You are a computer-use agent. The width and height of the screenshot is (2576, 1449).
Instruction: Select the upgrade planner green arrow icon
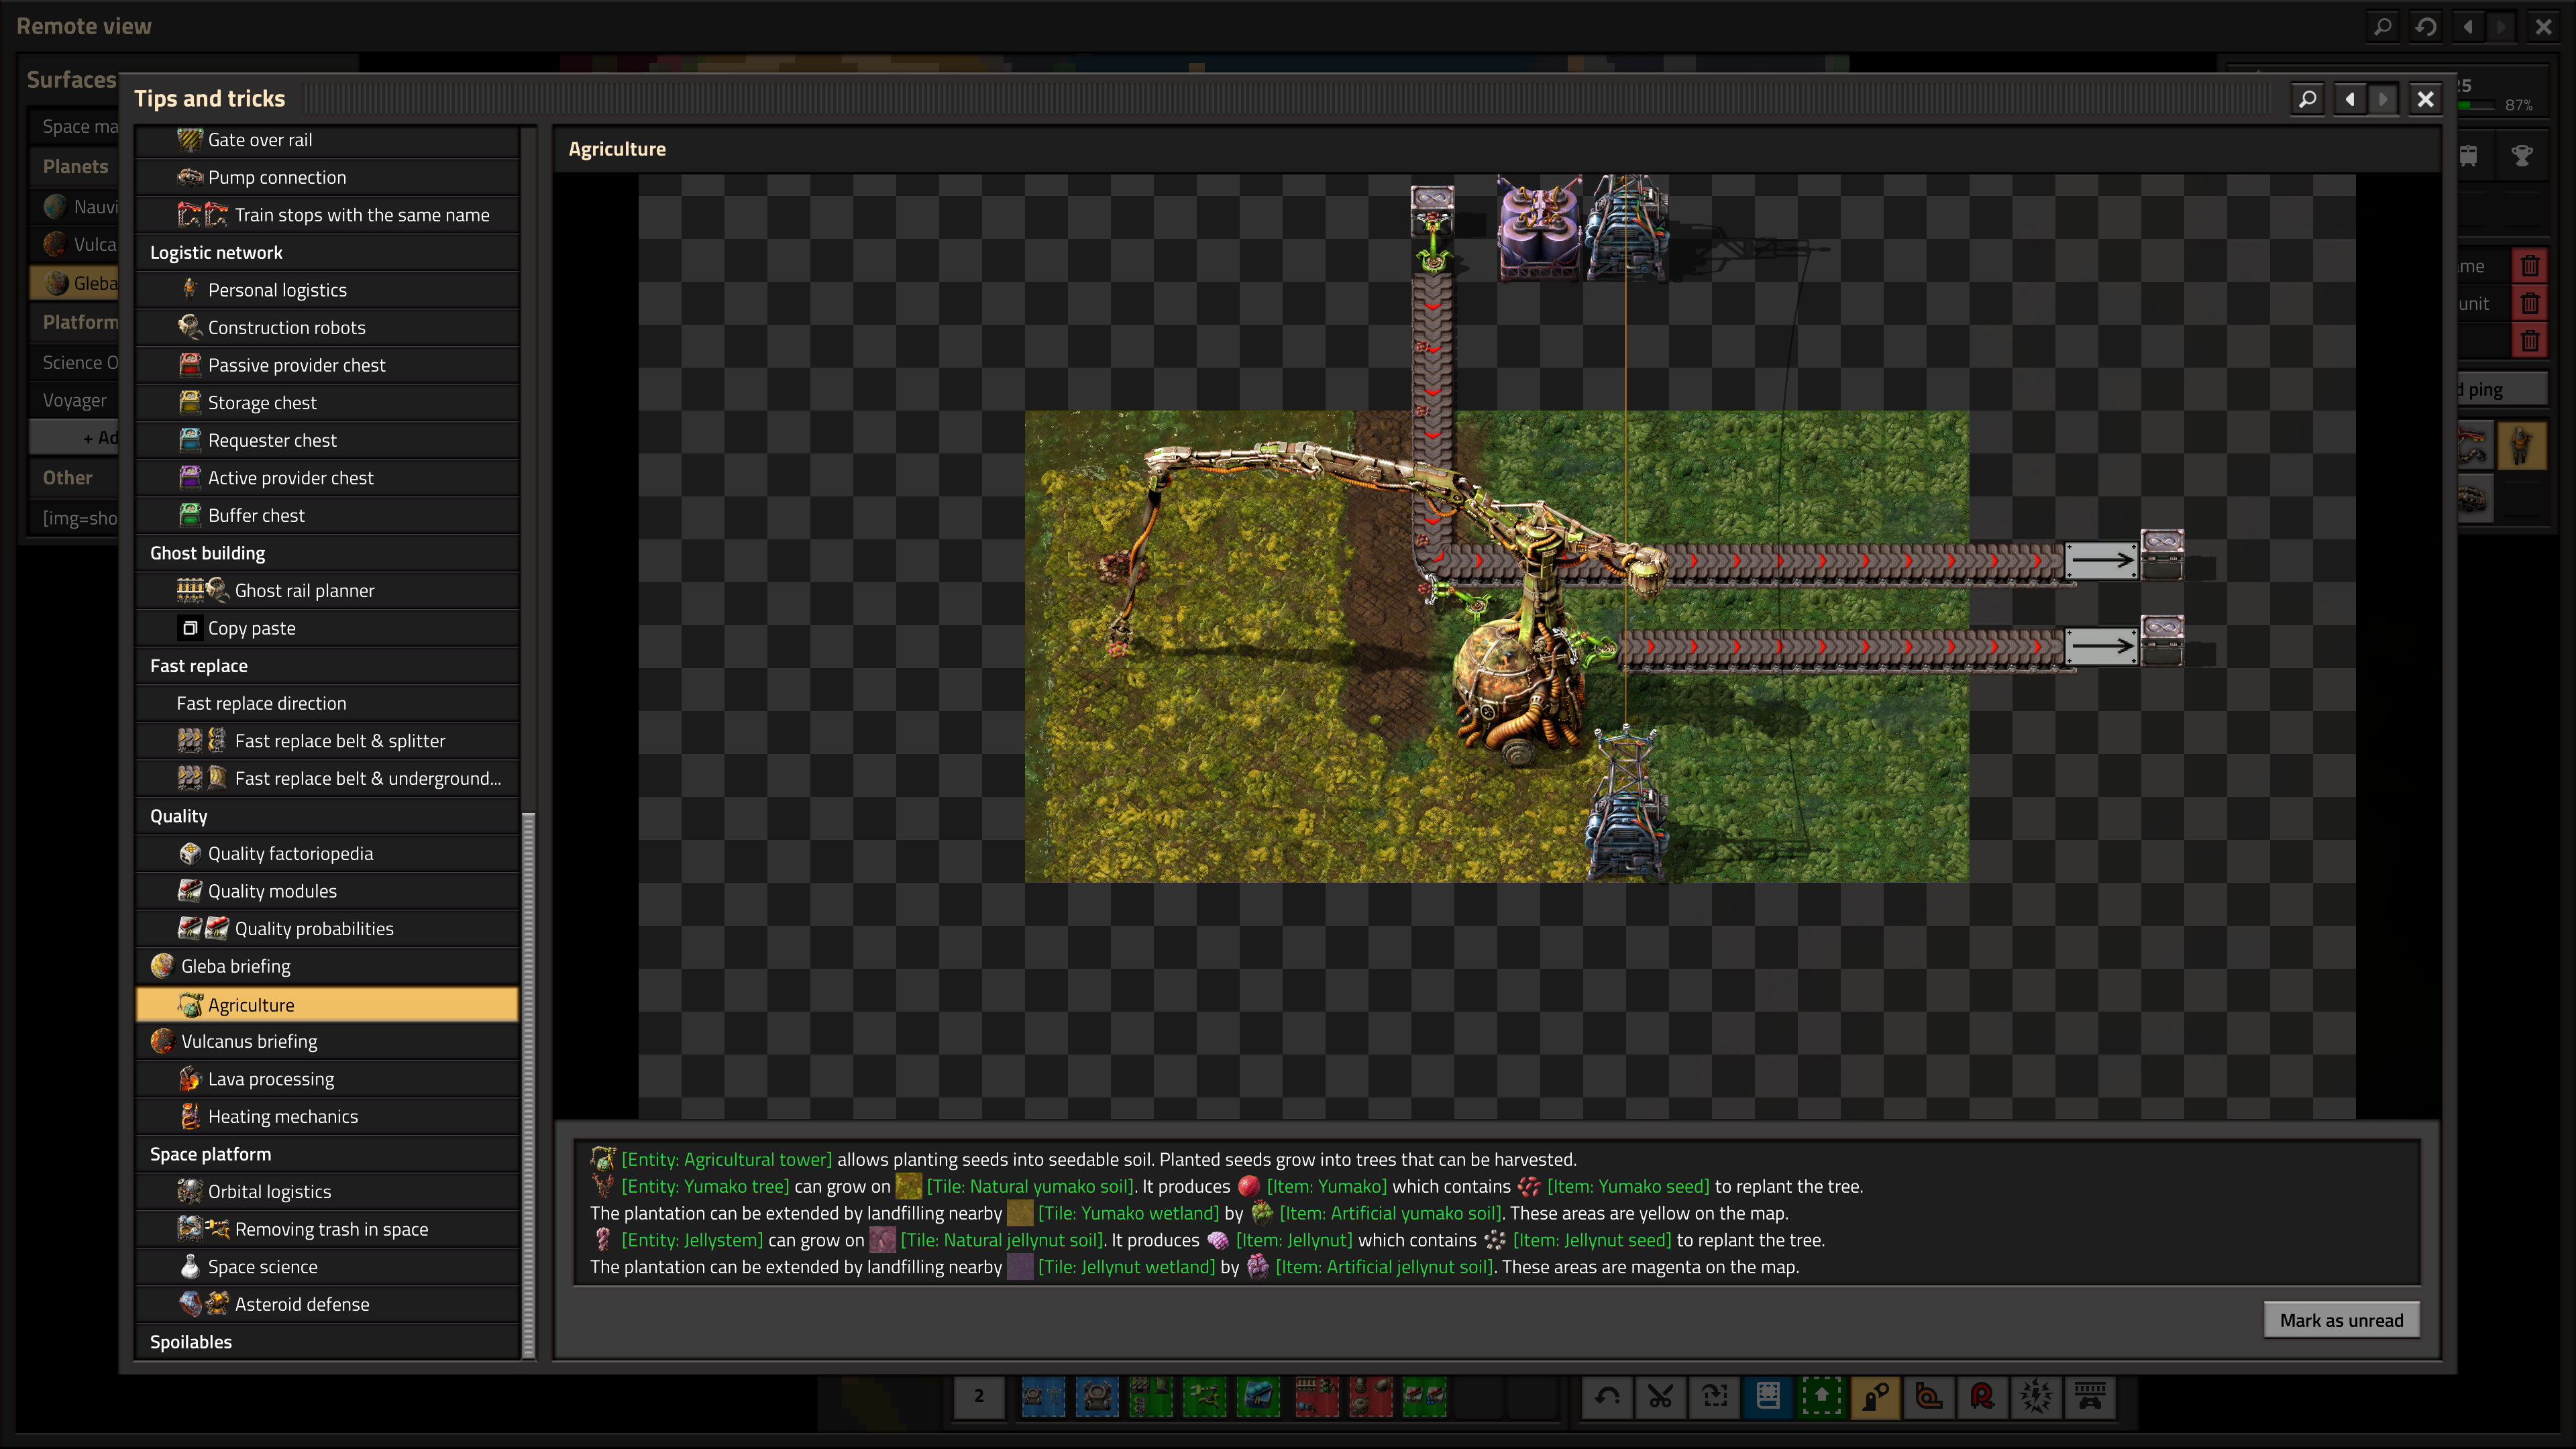[x=1822, y=1396]
